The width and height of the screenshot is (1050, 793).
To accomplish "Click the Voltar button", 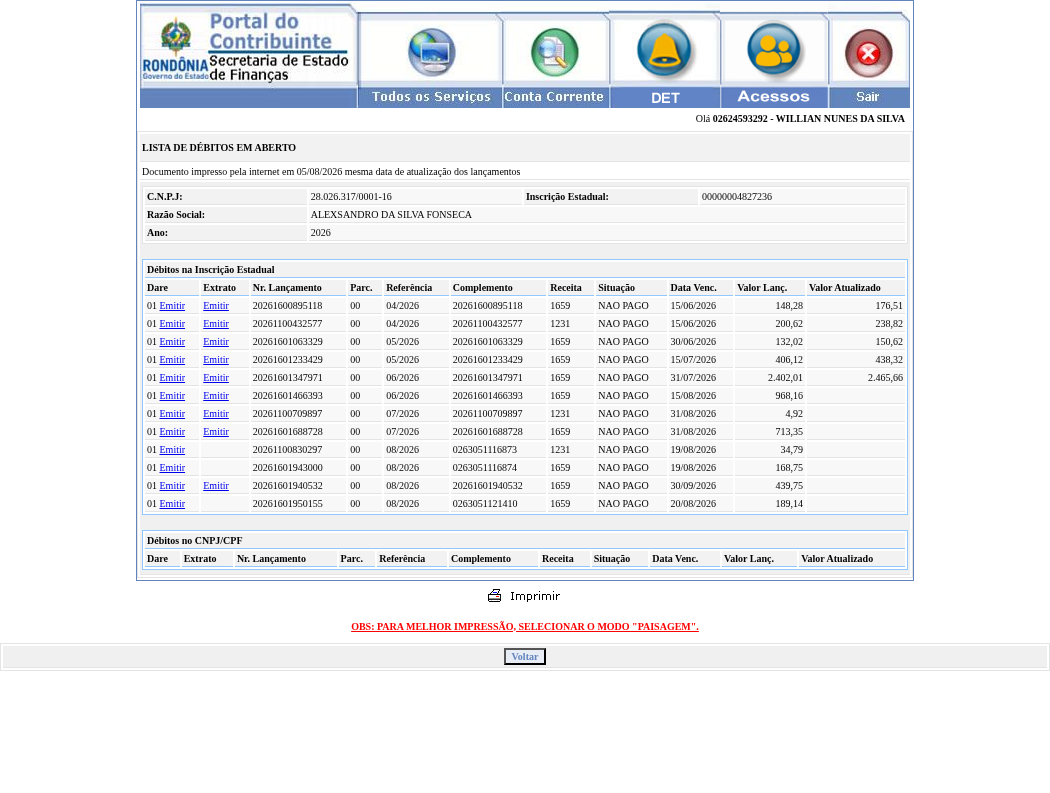I will pos(525,656).
